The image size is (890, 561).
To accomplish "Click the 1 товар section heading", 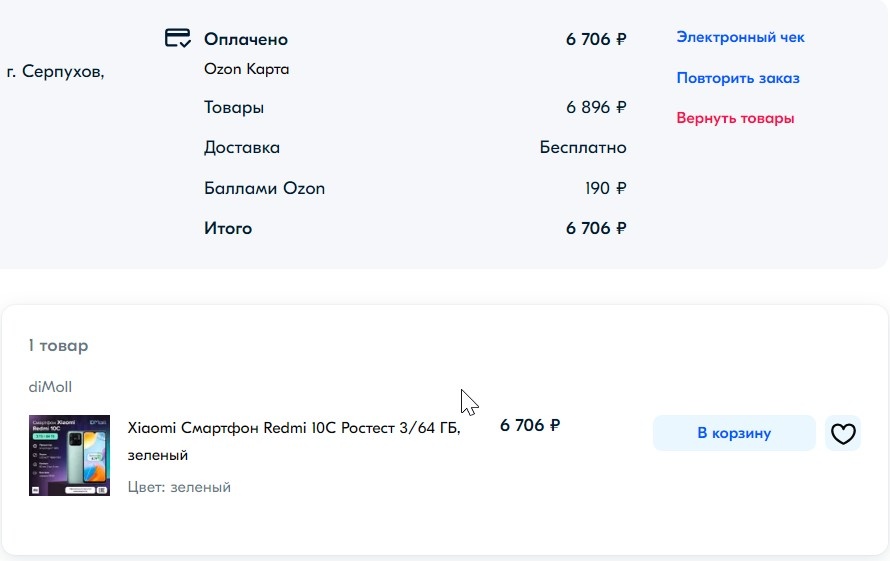I will pos(58,346).
